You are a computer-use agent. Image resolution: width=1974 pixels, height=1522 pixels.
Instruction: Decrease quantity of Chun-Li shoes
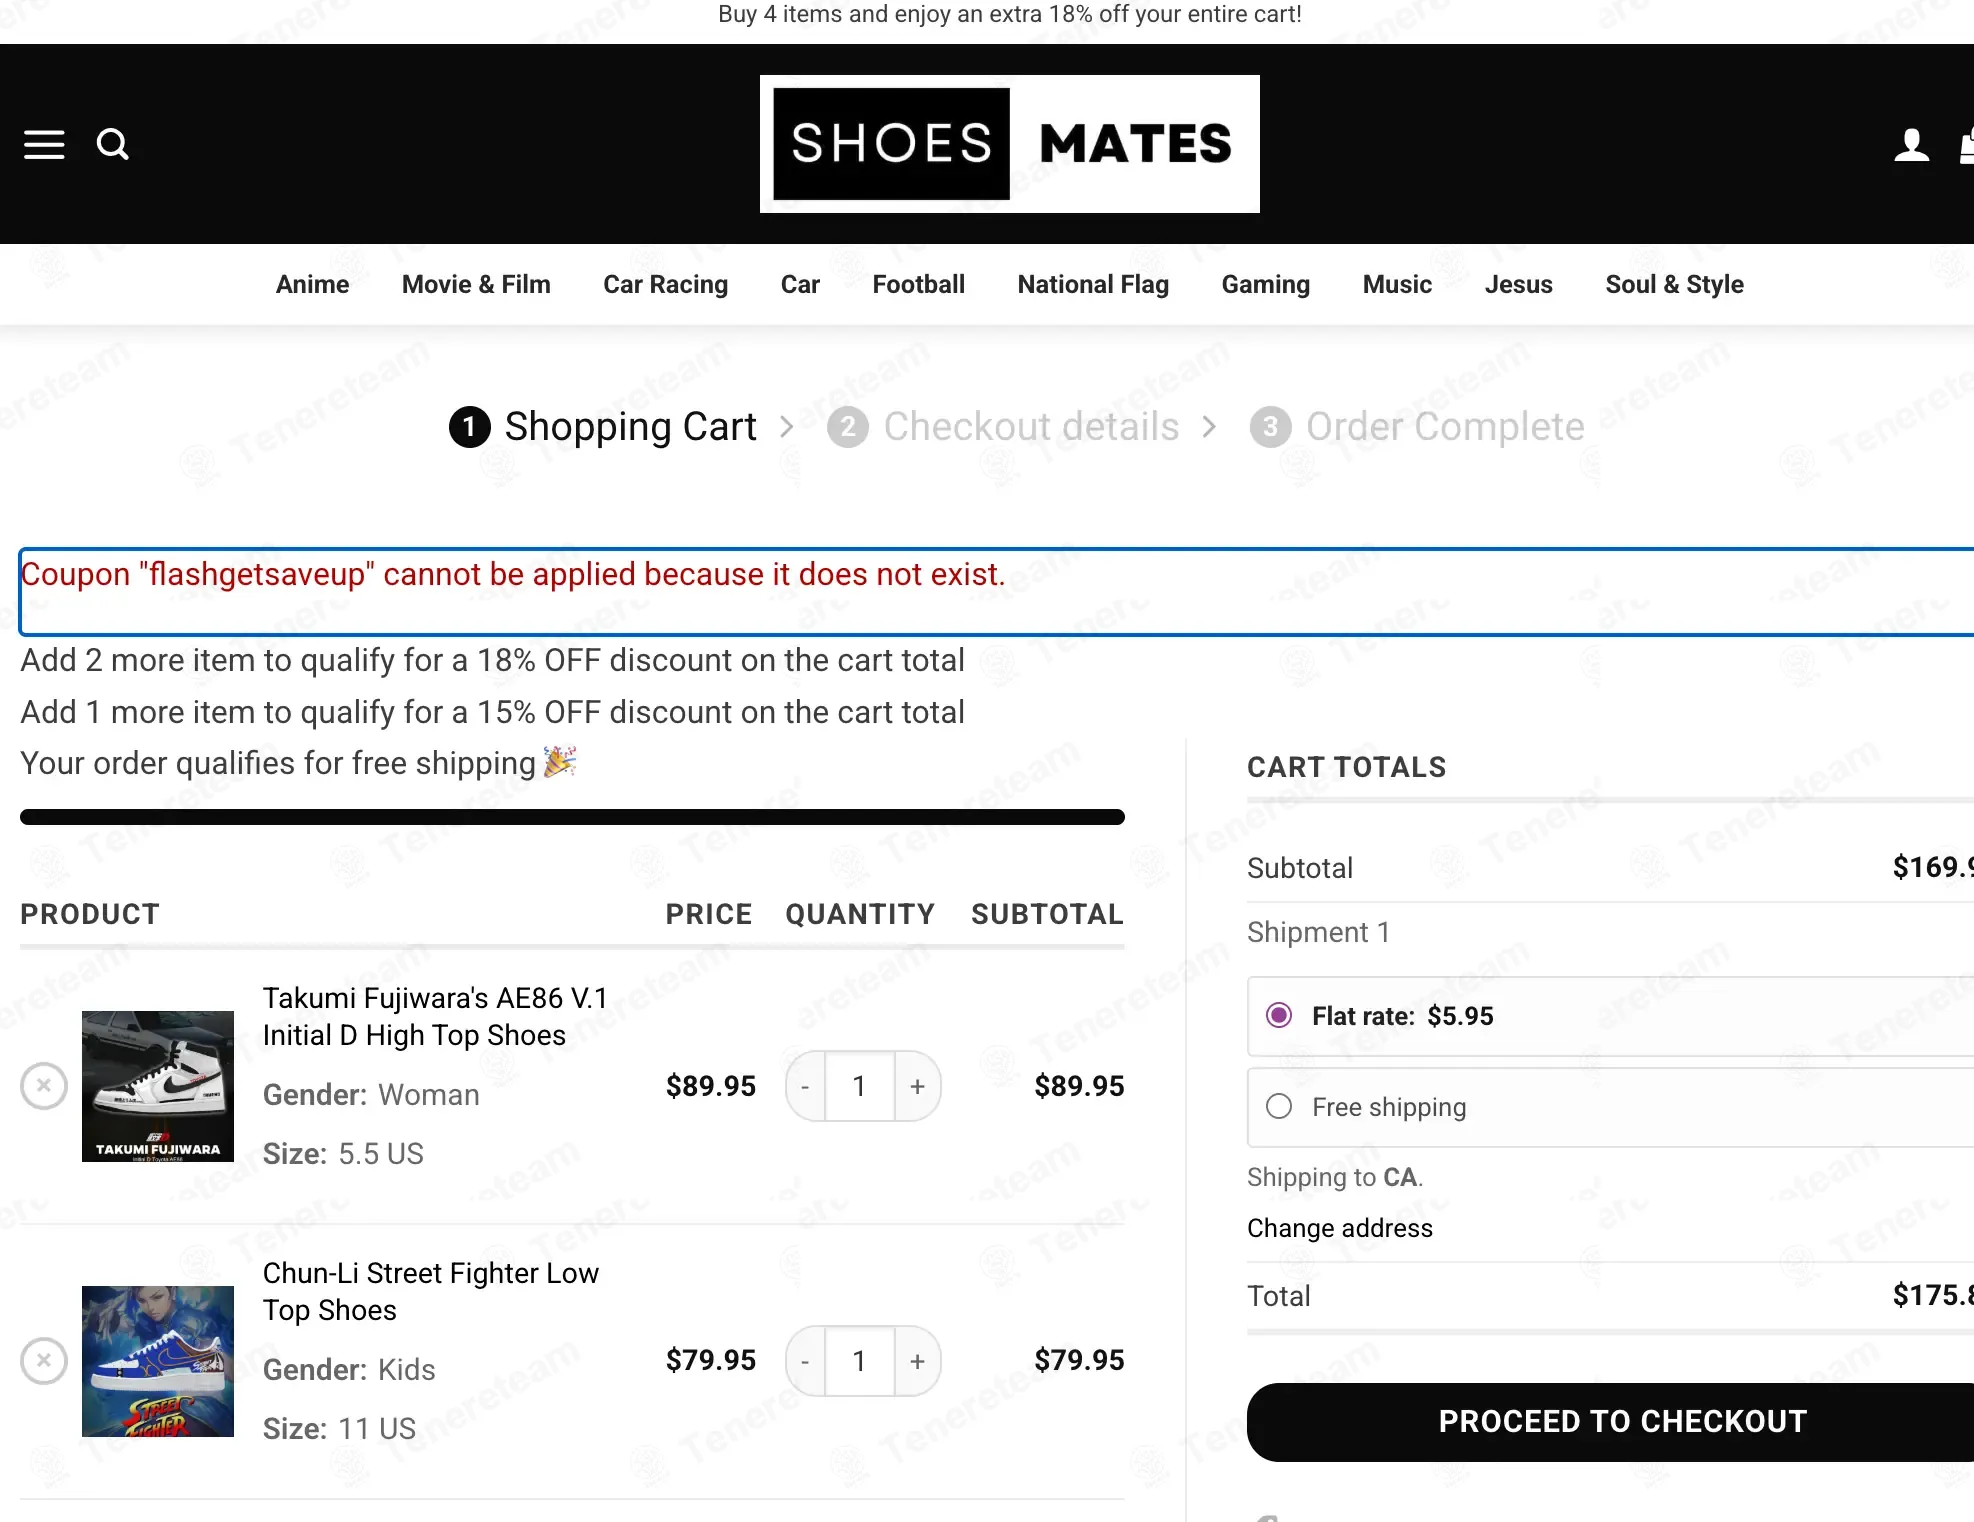click(805, 1361)
